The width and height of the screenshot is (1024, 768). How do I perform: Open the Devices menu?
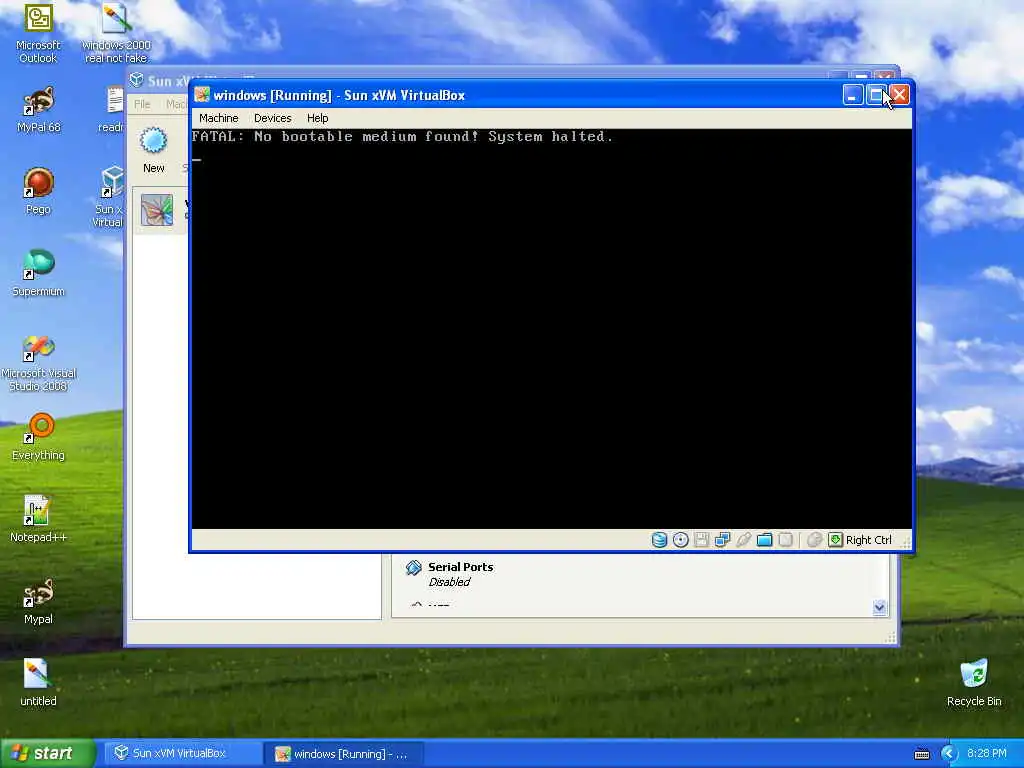point(272,118)
